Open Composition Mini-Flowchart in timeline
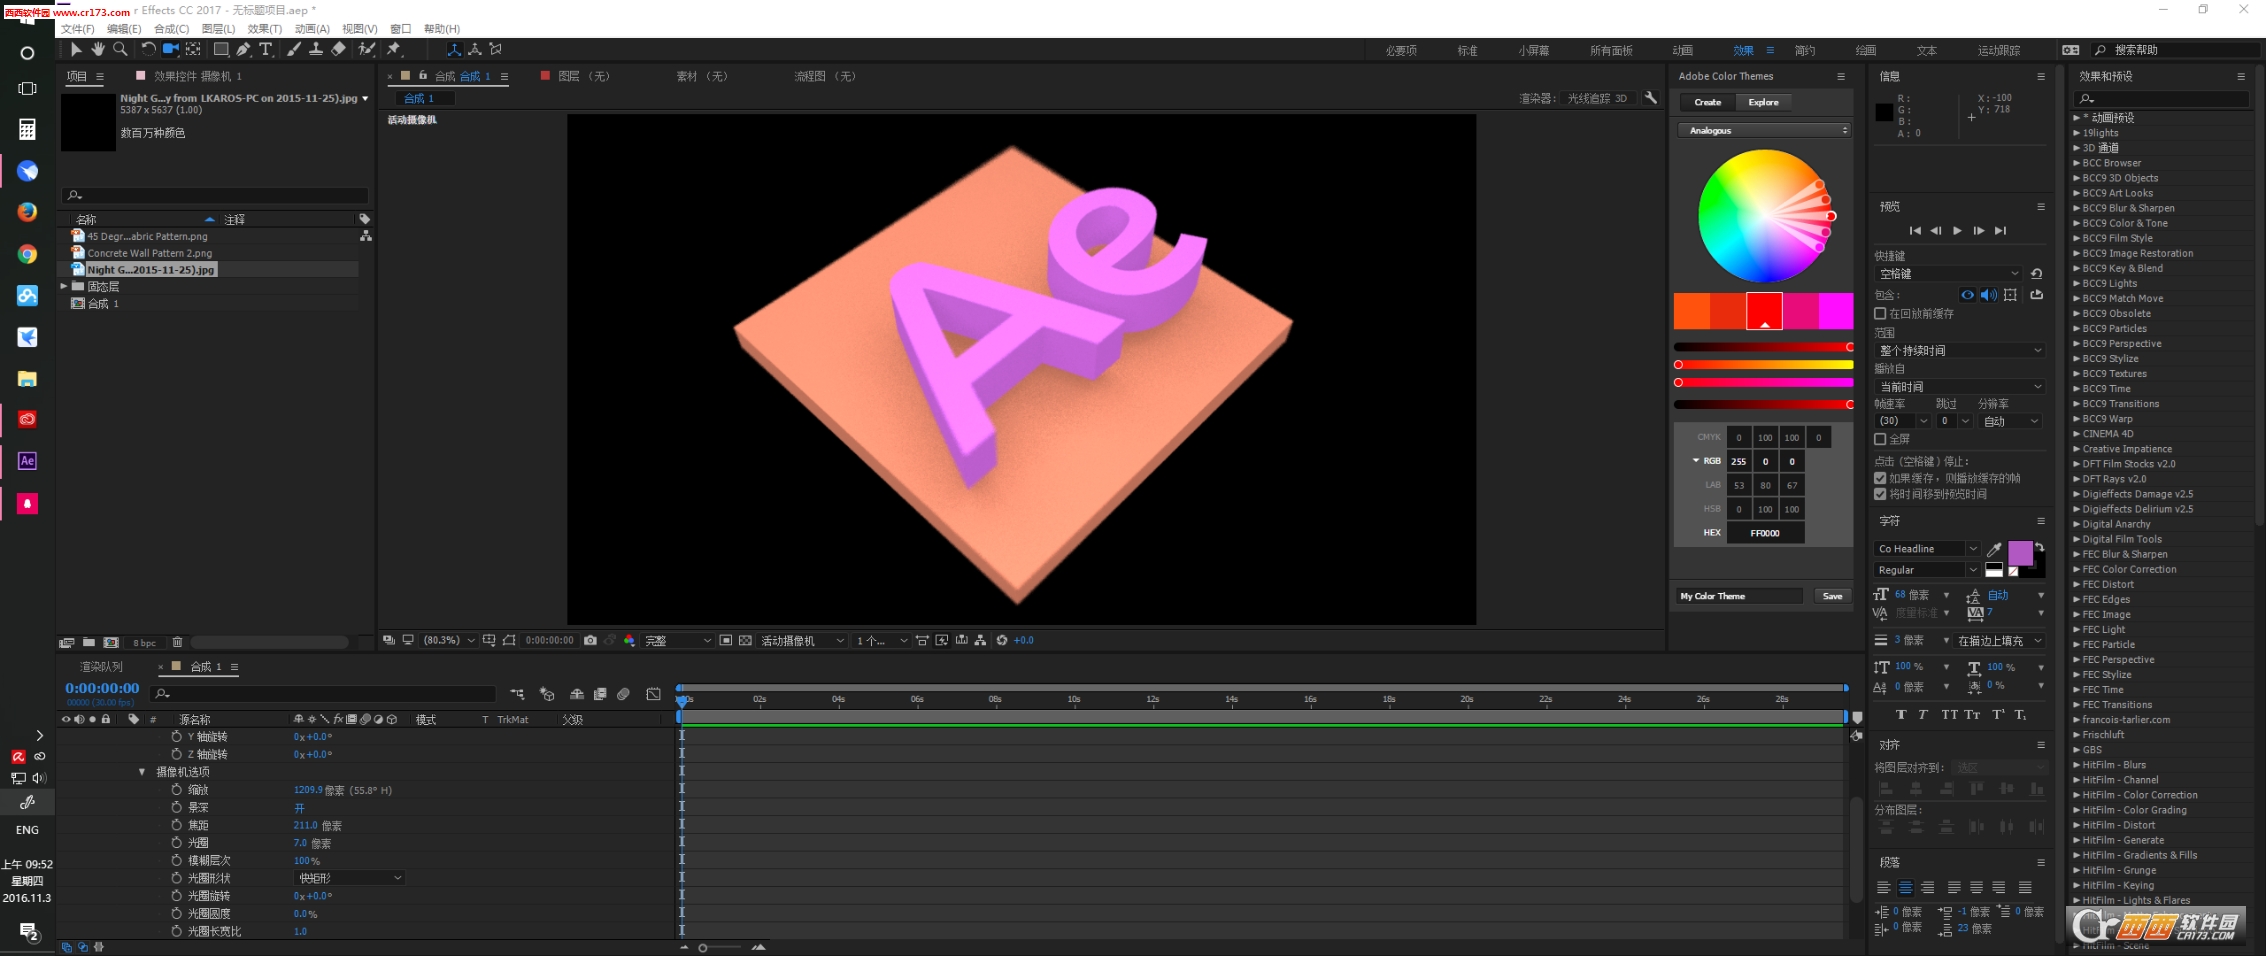 tap(517, 694)
